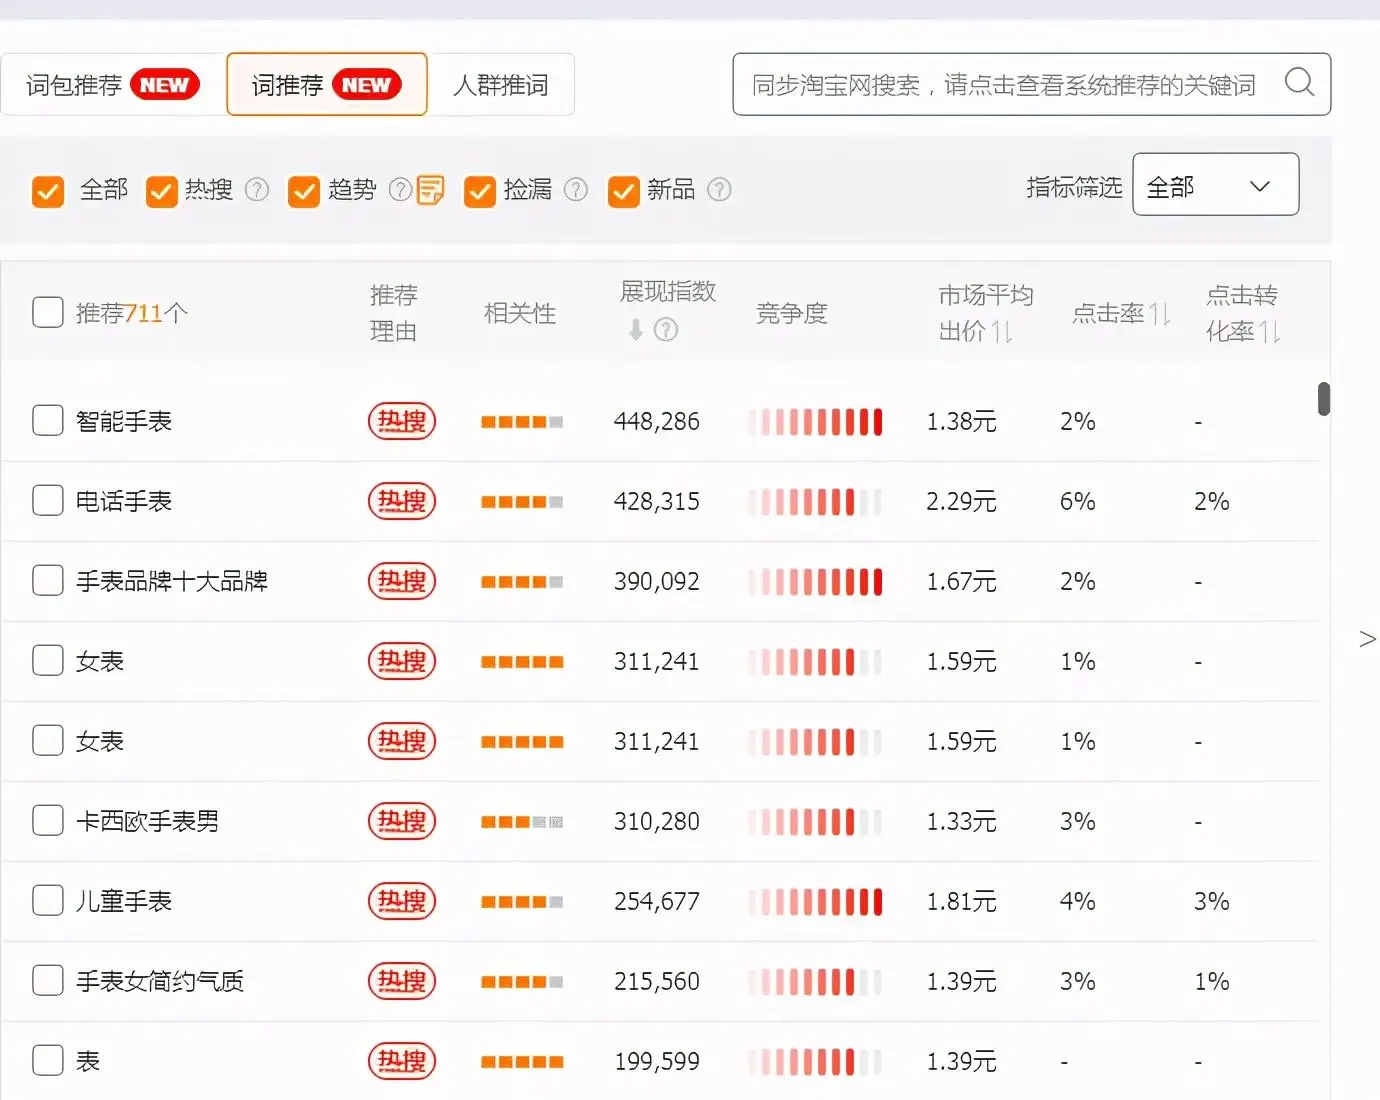Viewport: 1380px width, 1100px height.
Task: Click the 推荐理由 column header
Action: (x=393, y=313)
